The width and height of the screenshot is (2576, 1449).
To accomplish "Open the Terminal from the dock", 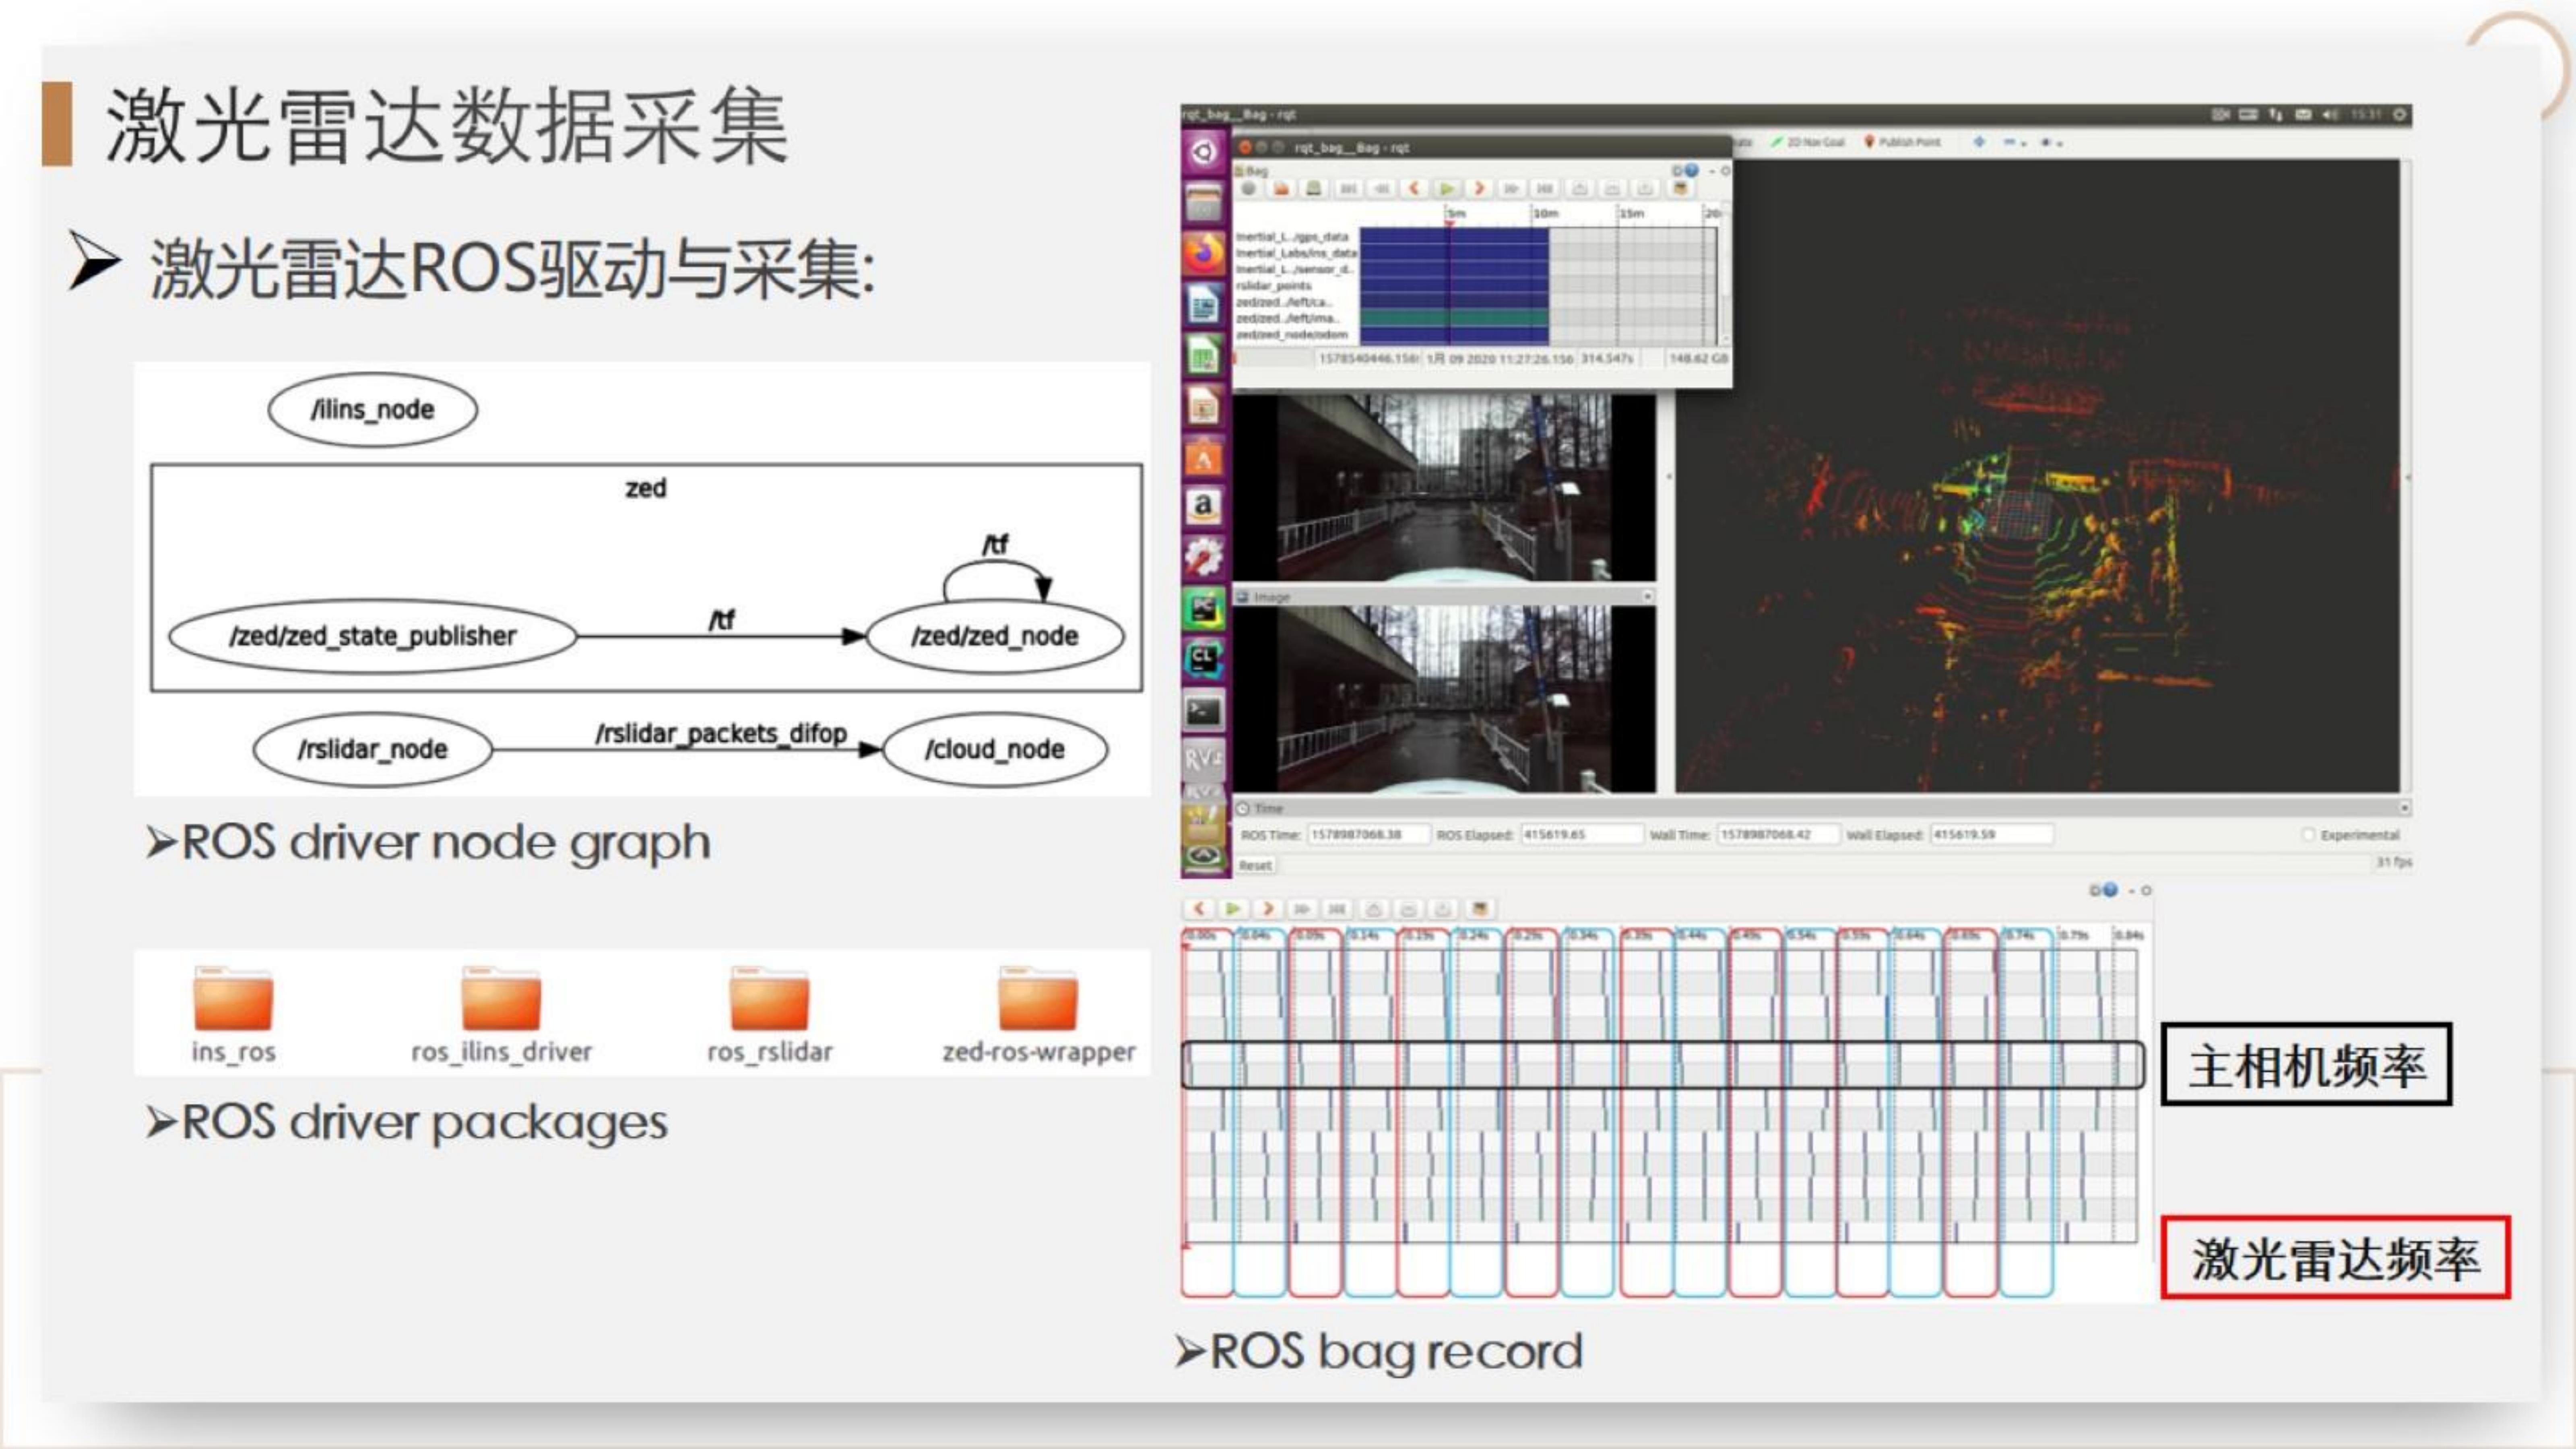I will click(x=1204, y=711).
